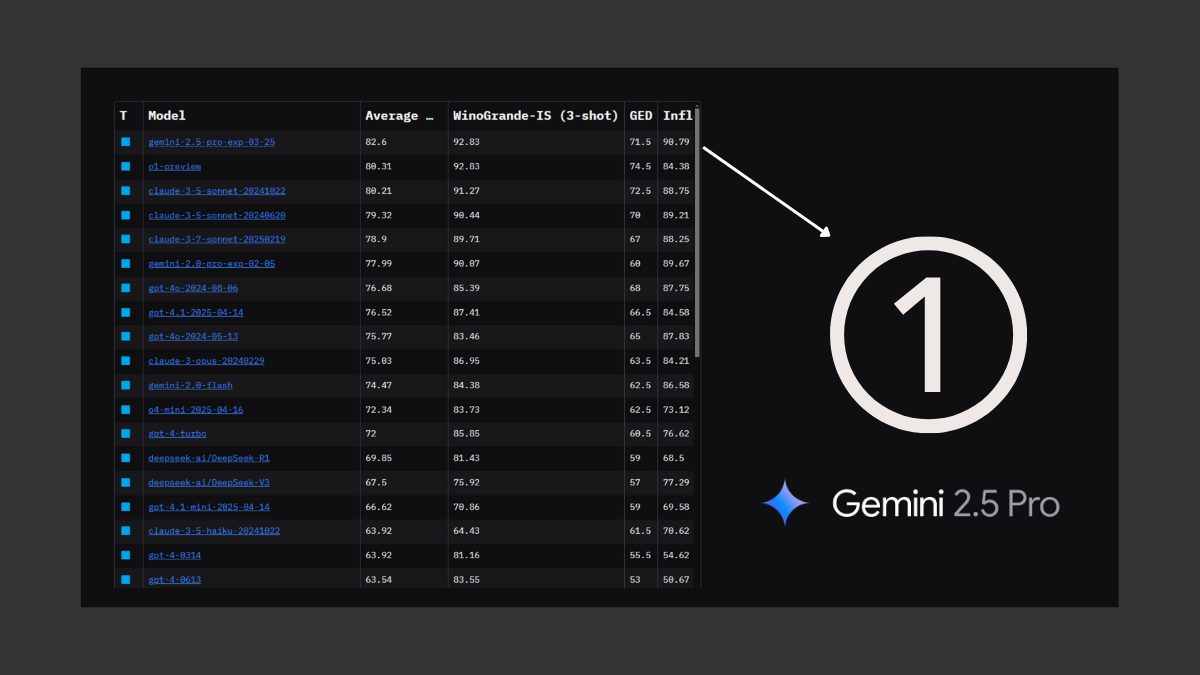
Task: Click the 80.31 average for o1-preview
Action: 378,166
